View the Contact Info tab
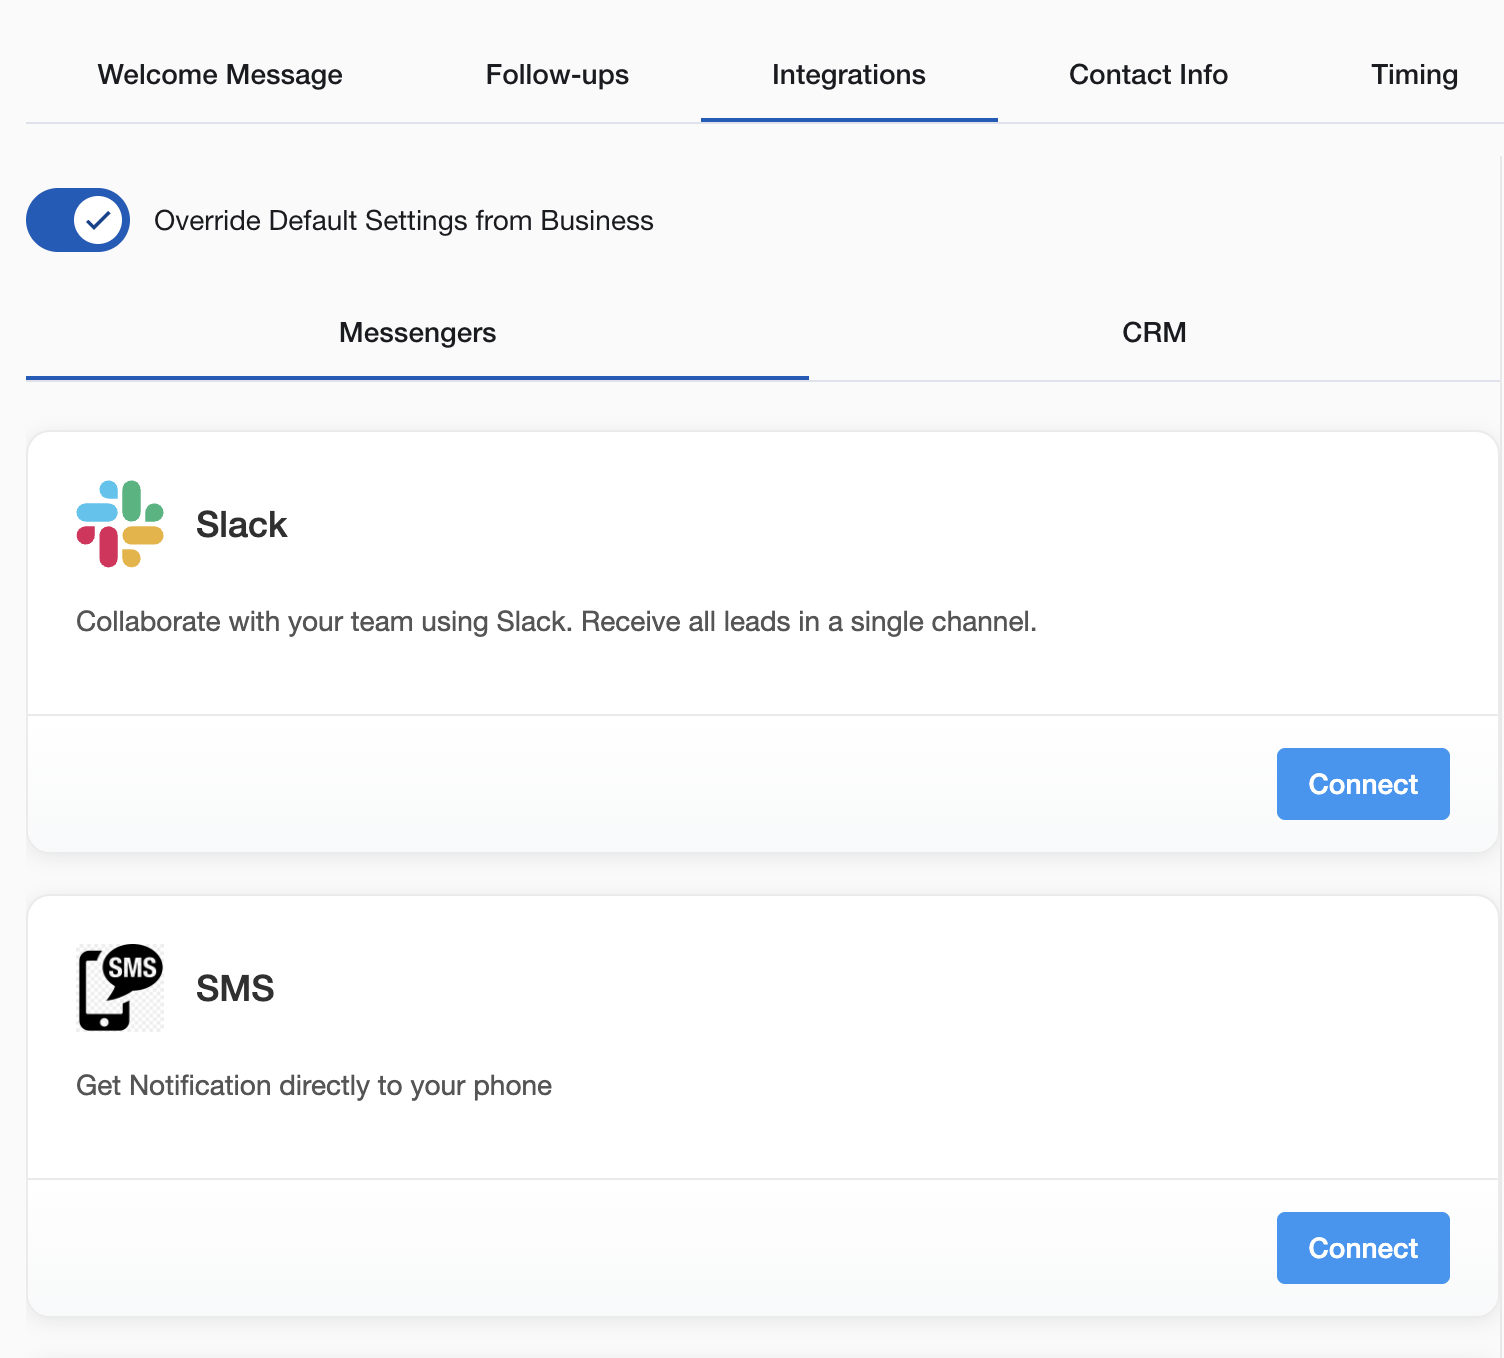The height and width of the screenshot is (1358, 1504). [1148, 74]
